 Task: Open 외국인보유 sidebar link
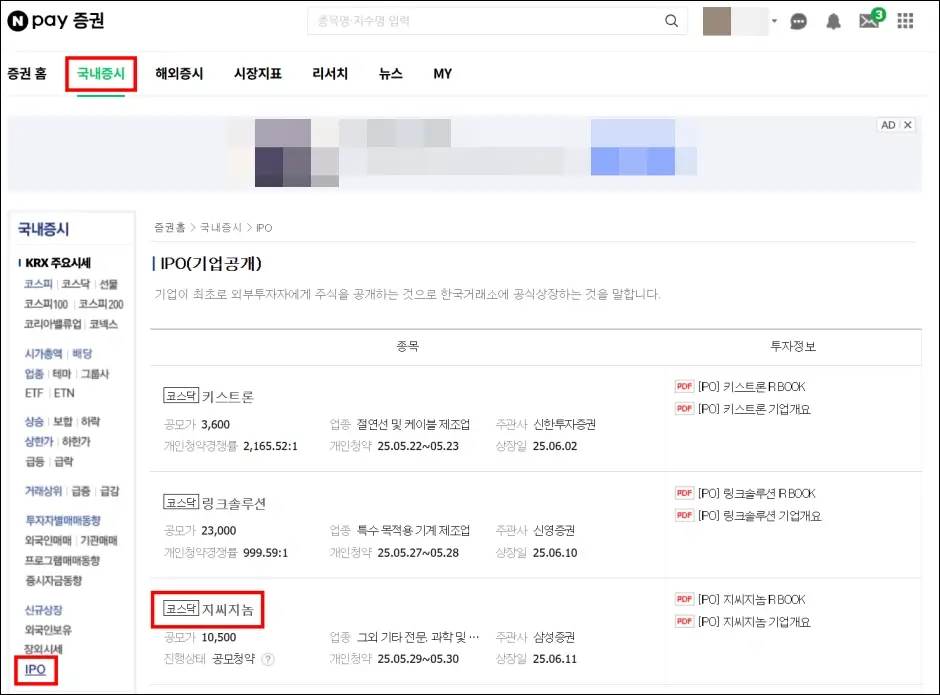pyautogui.click(x=48, y=630)
